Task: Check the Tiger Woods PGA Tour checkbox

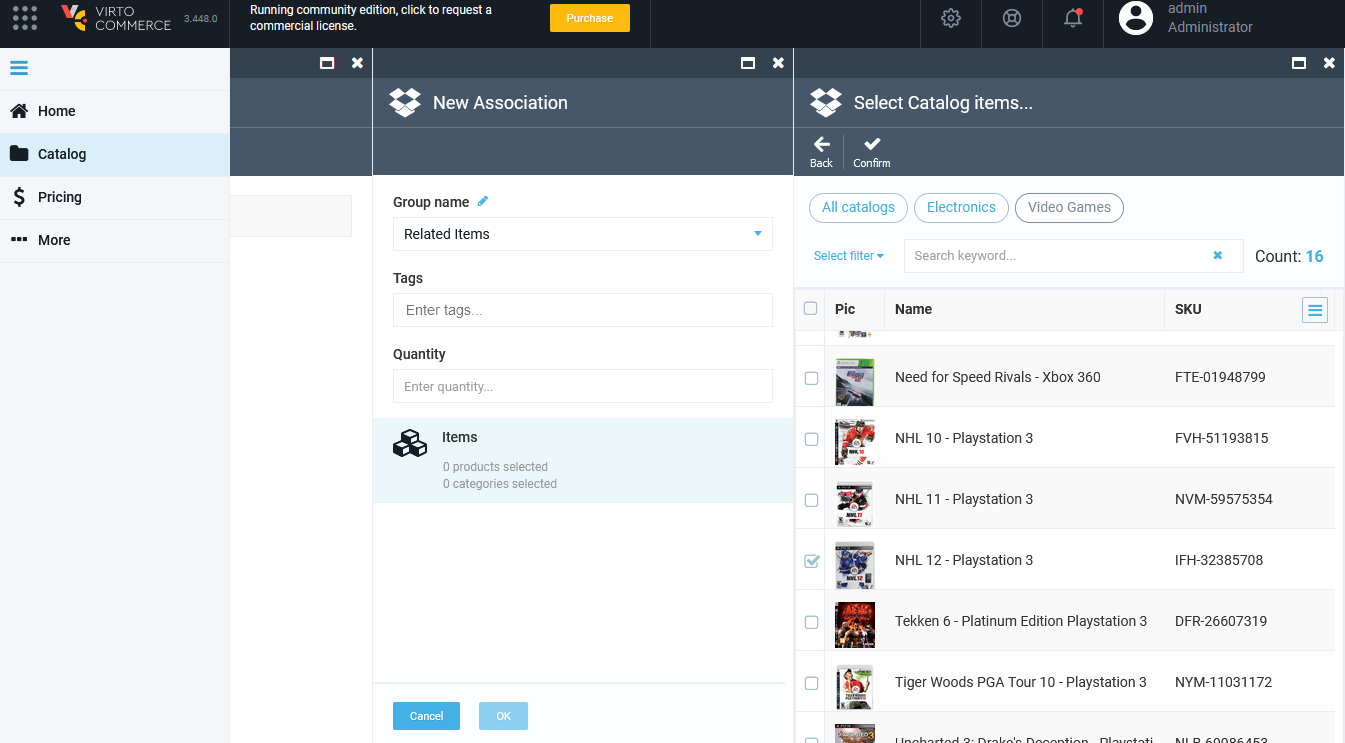Action: click(x=811, y=683)
